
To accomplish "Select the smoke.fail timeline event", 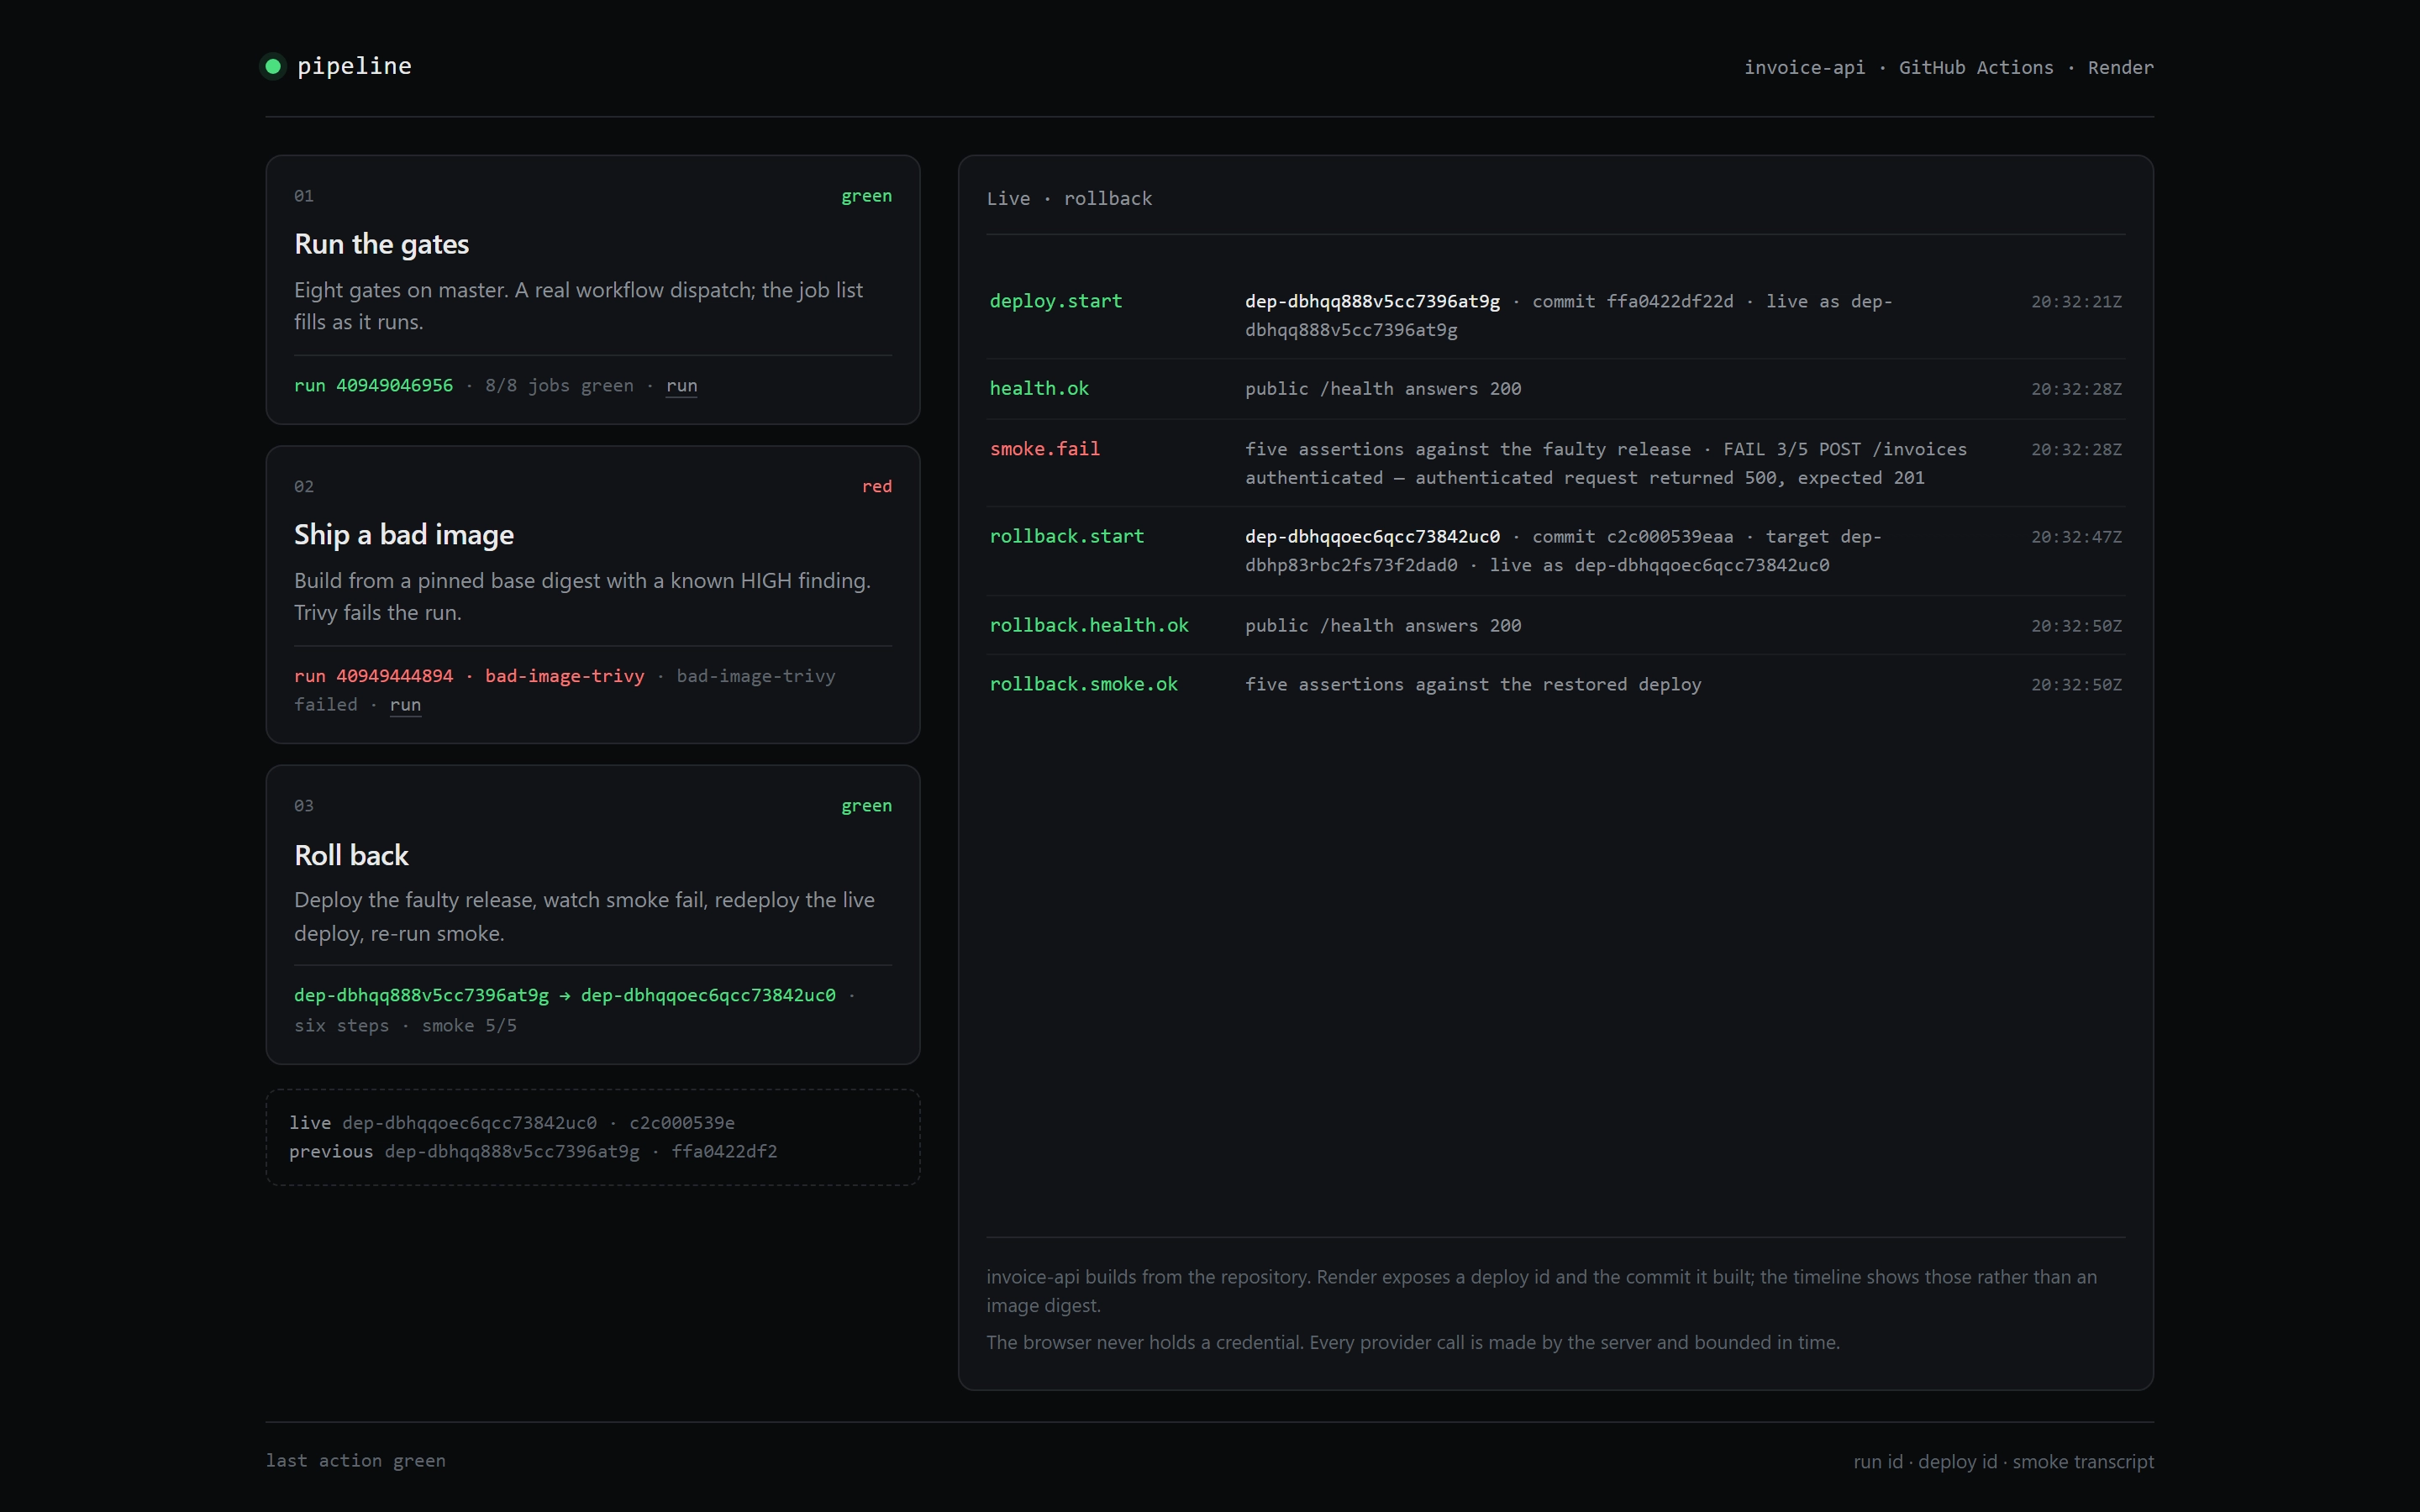I will (1555, 463).
